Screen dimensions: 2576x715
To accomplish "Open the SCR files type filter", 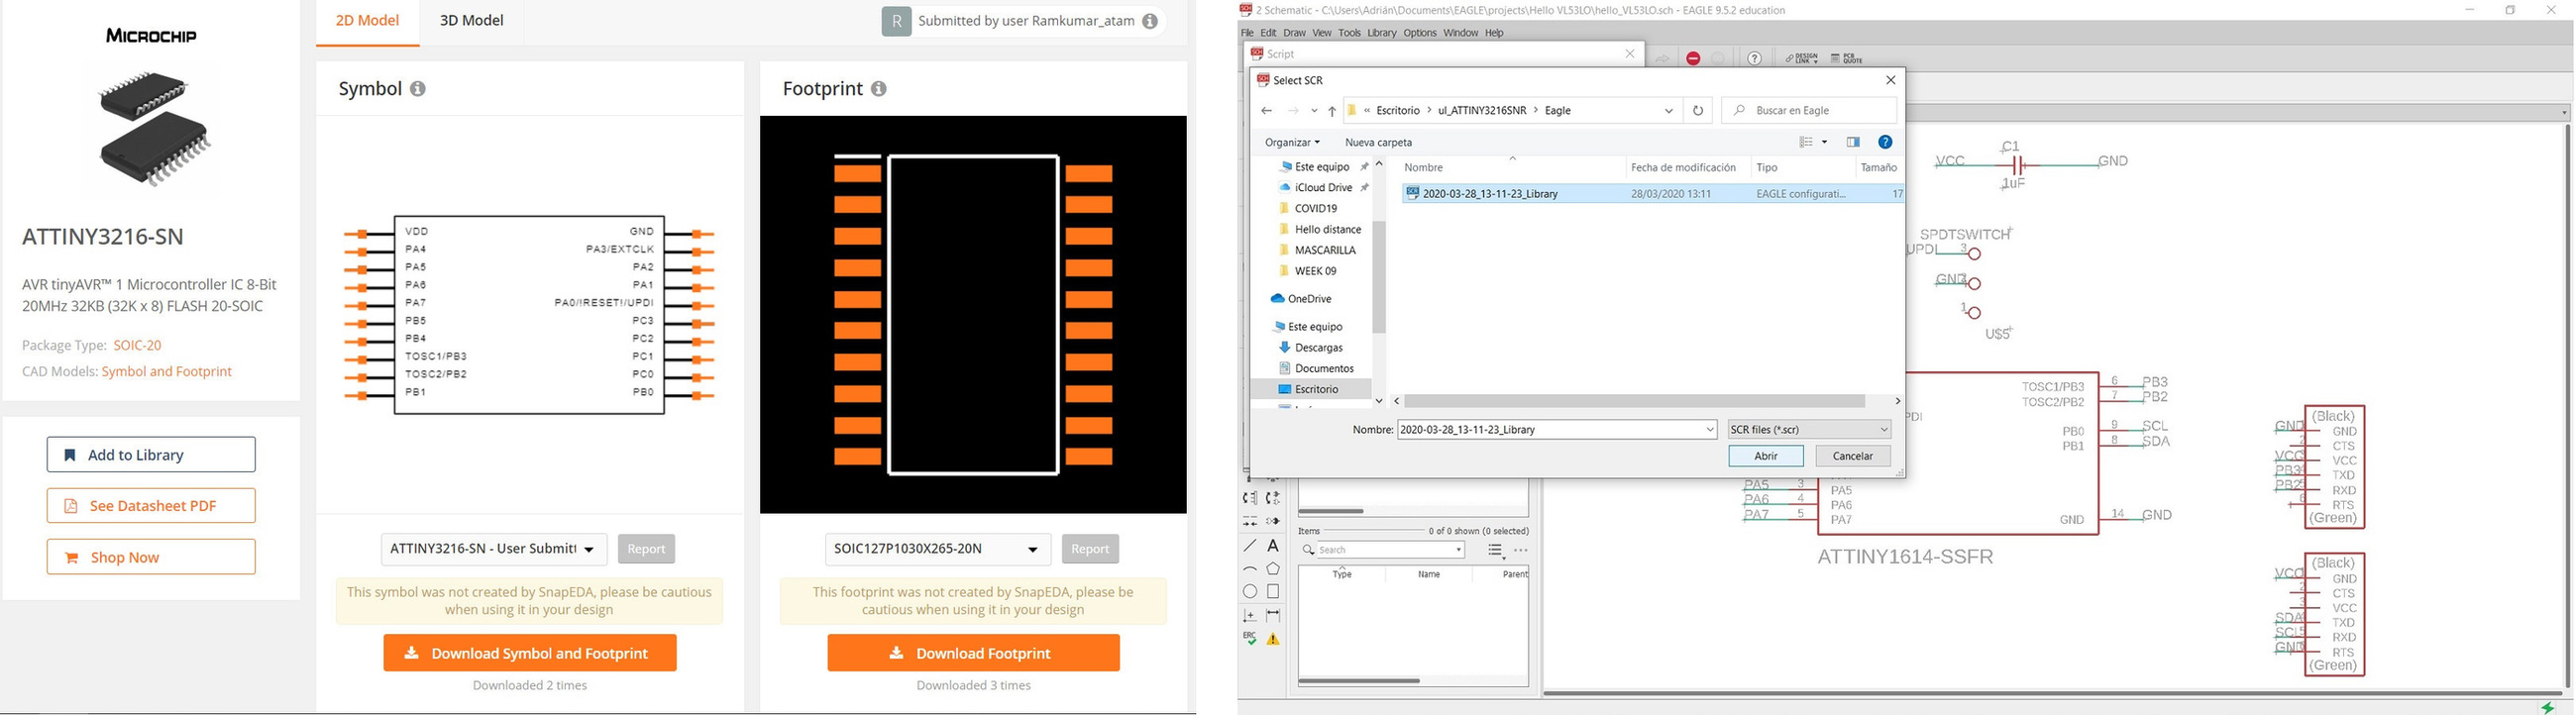I will 1810,430.
